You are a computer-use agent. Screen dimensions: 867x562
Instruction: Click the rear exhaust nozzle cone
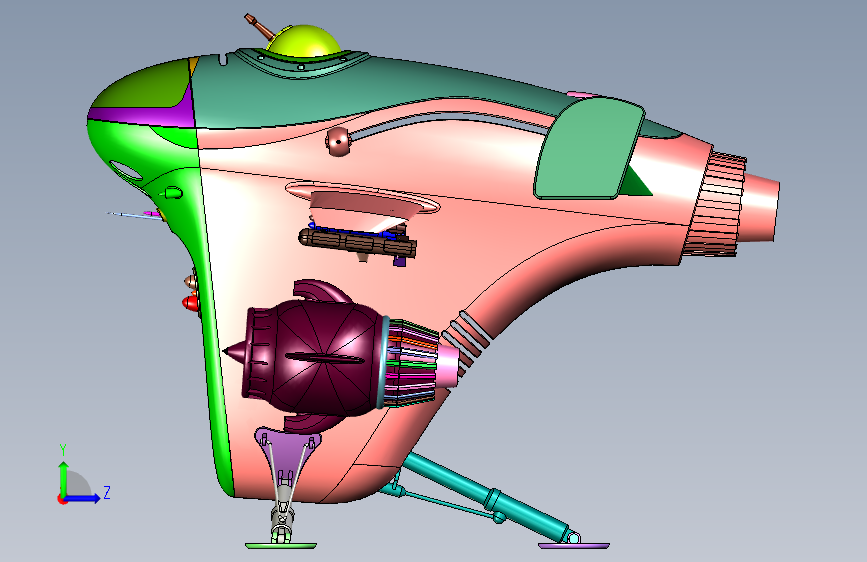(x=761, y=207)
